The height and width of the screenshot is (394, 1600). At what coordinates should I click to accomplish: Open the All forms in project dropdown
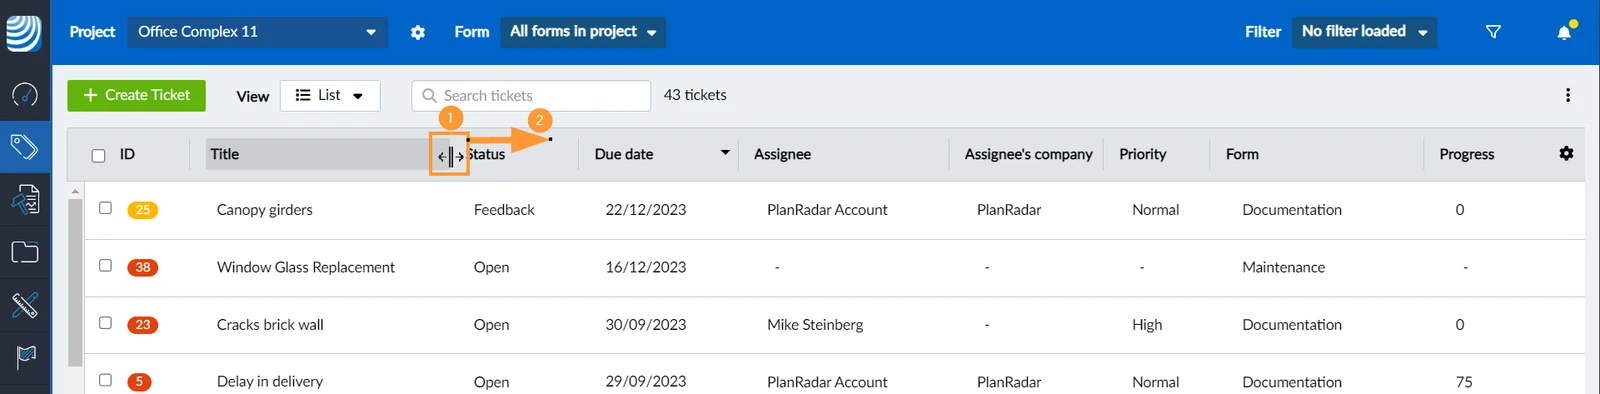pyautogui.click(x=583, y=32)
